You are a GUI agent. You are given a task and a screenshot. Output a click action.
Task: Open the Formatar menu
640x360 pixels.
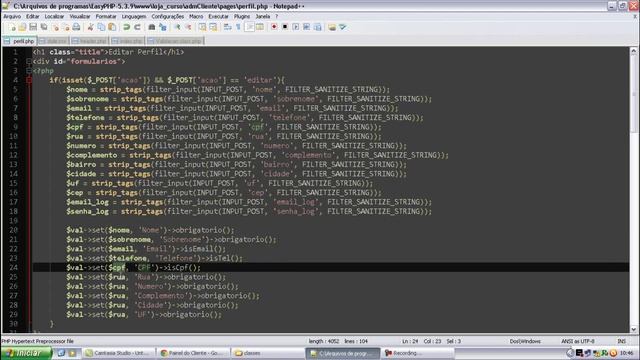tap(106, 16)
